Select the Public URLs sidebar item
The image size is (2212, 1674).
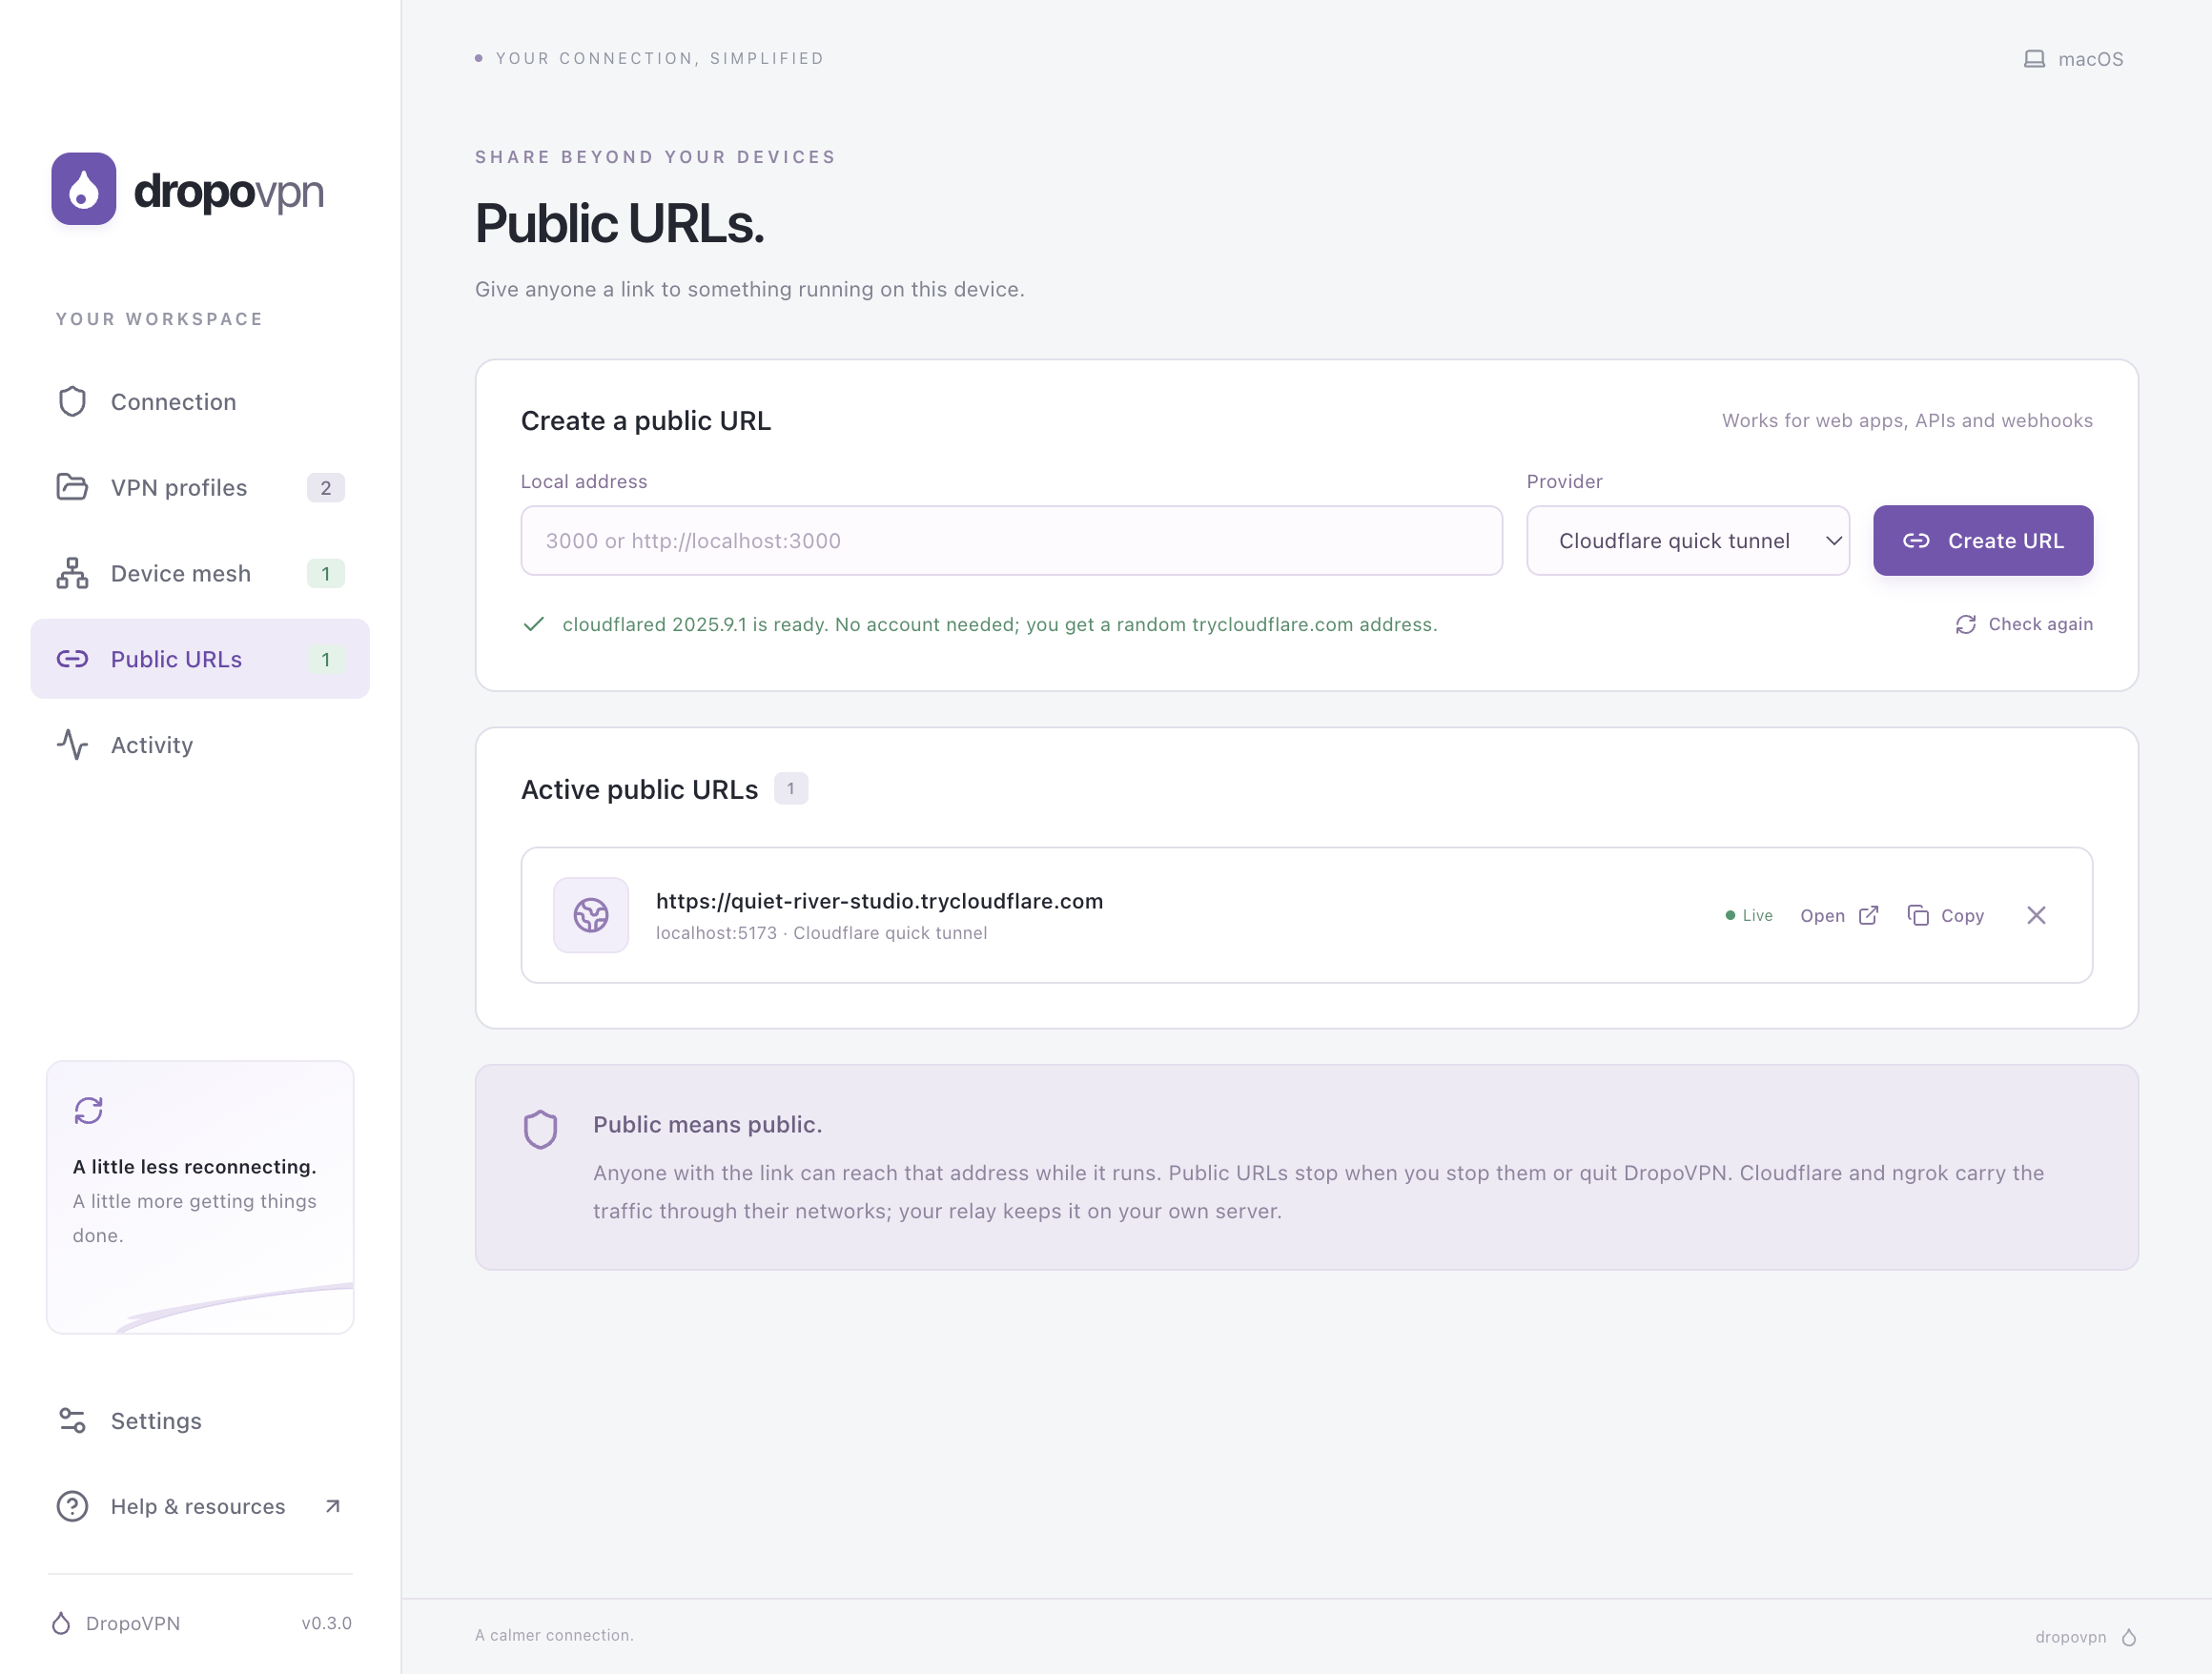[200, 659]
